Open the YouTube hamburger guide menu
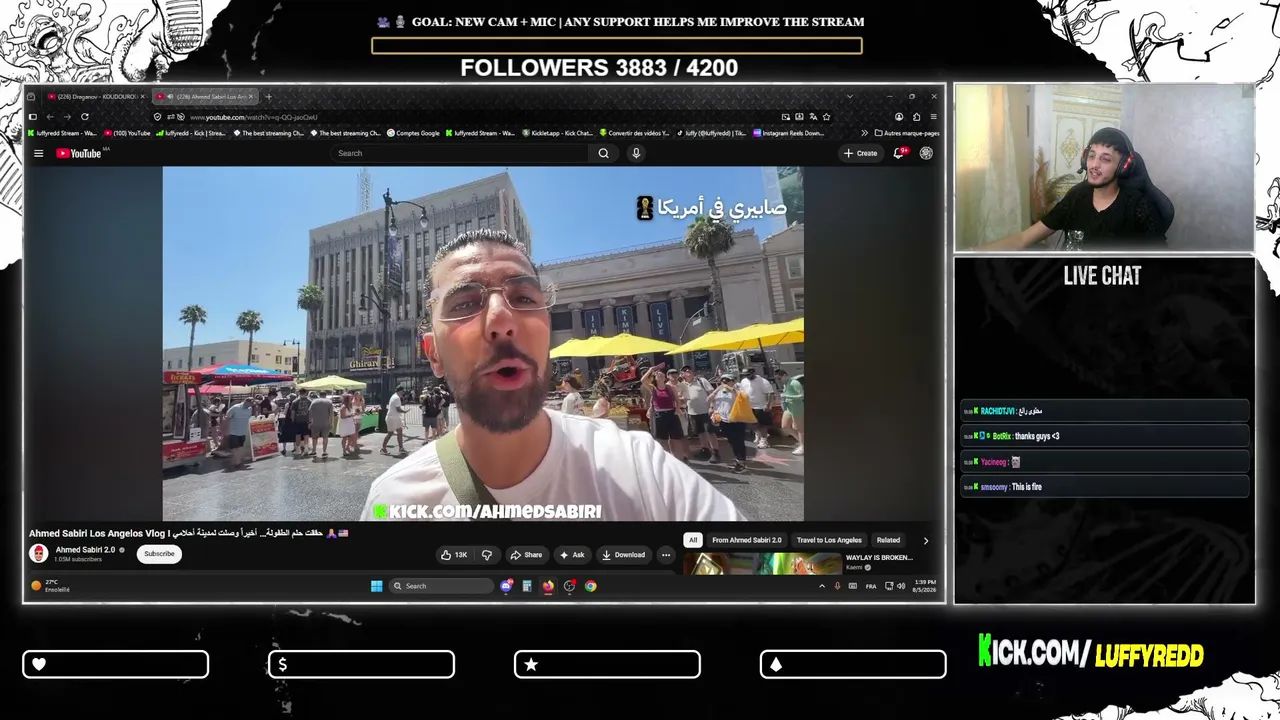The height and width of the screenshot is (720, 1280). [x=38, y=153]
